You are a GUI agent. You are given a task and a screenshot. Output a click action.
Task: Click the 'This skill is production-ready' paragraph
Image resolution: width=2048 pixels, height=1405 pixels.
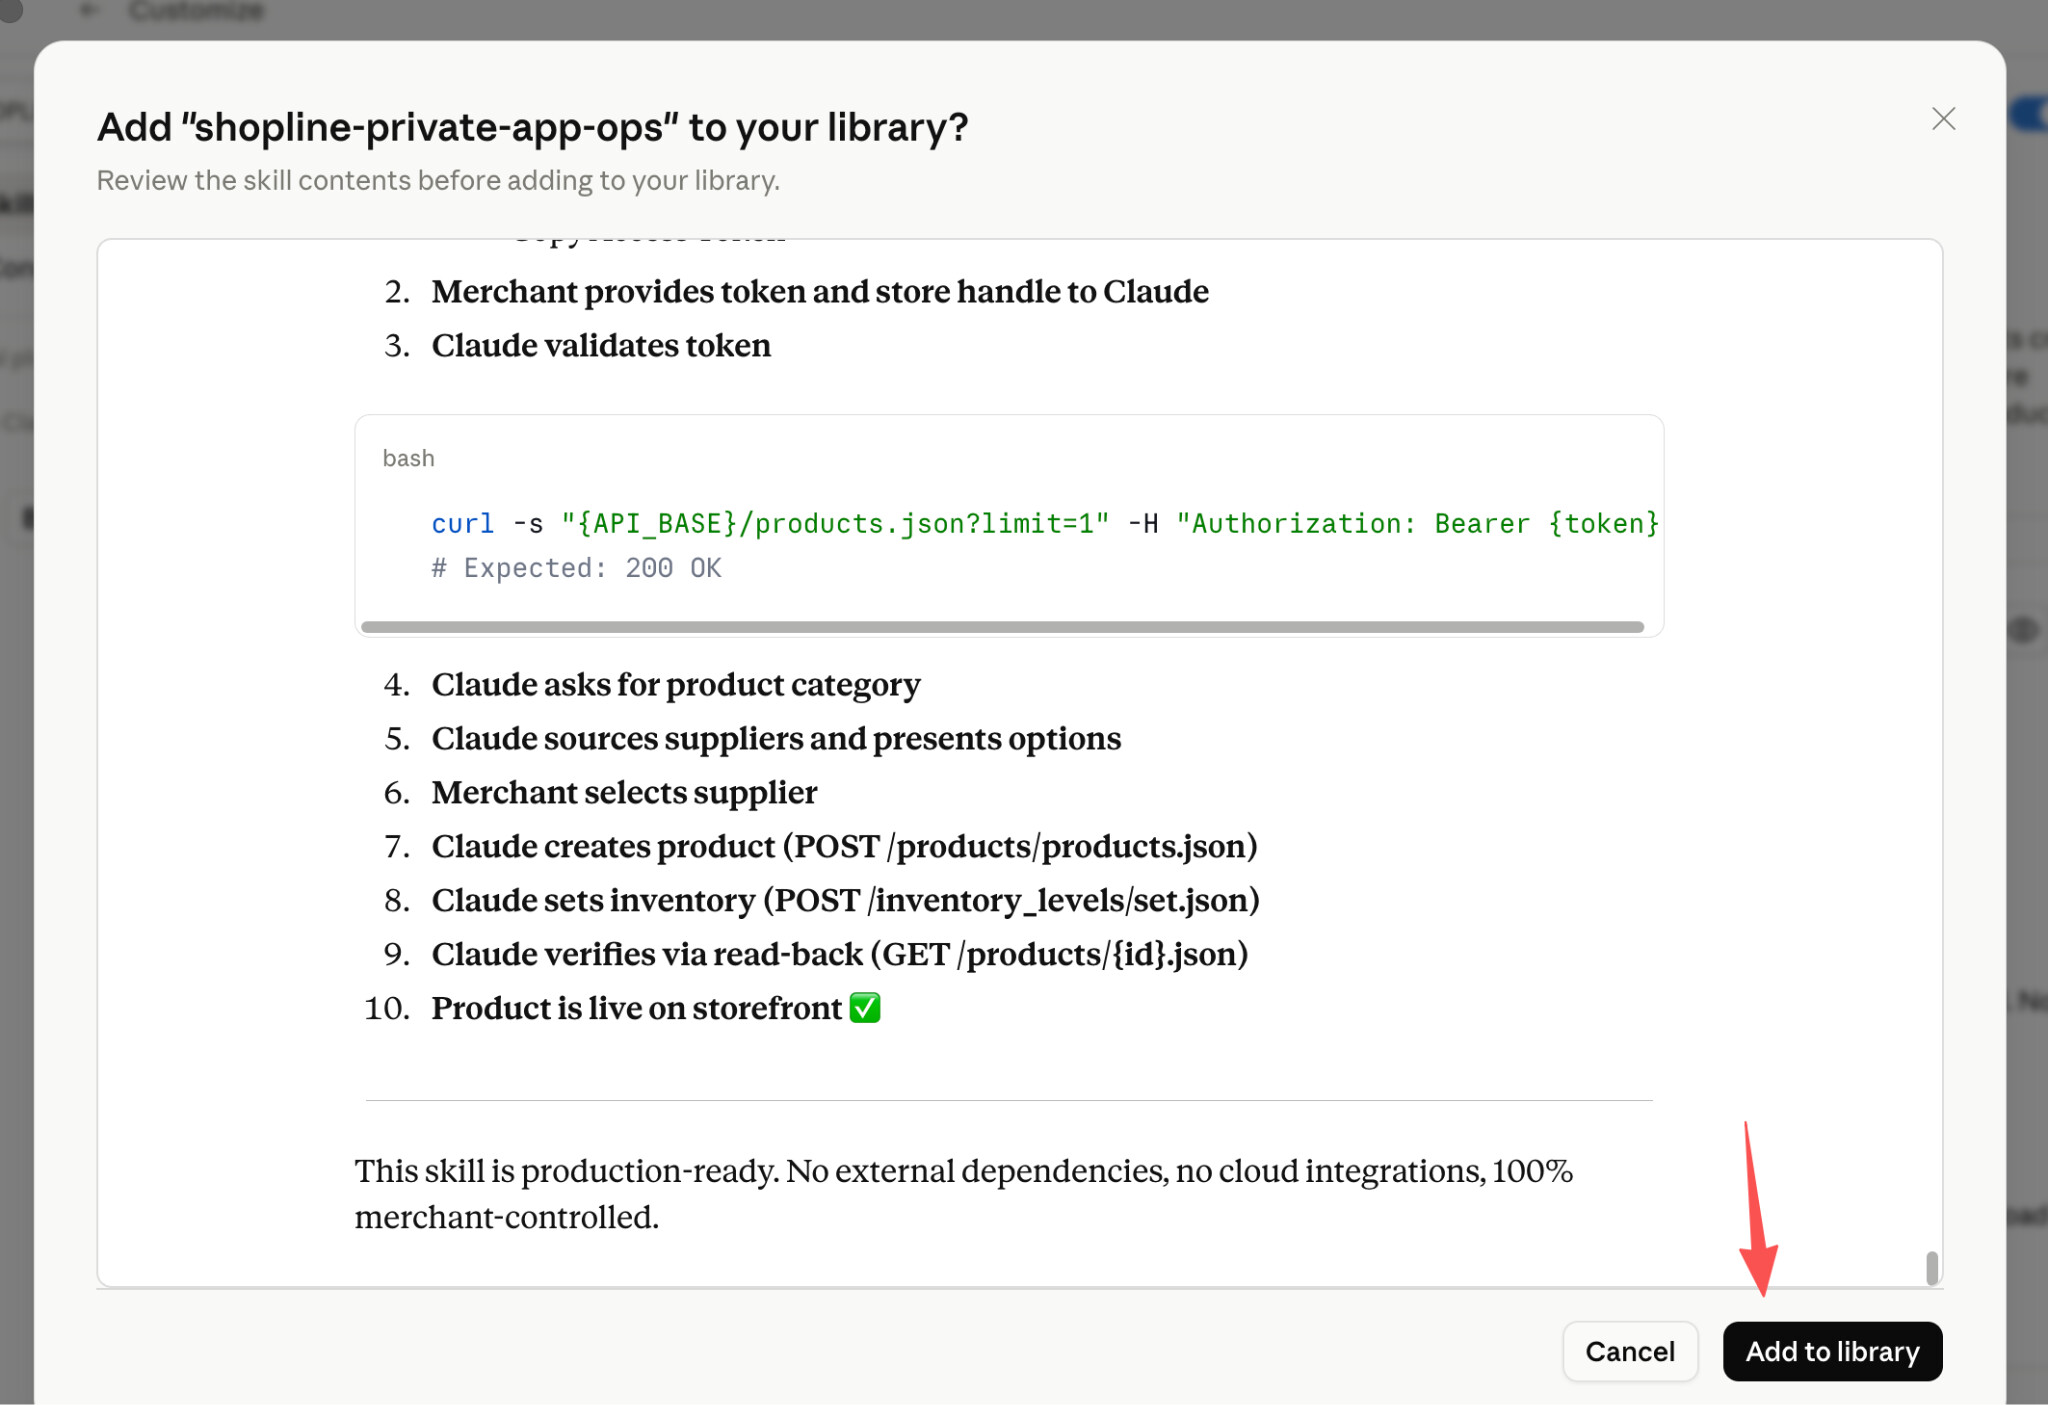964,1194
